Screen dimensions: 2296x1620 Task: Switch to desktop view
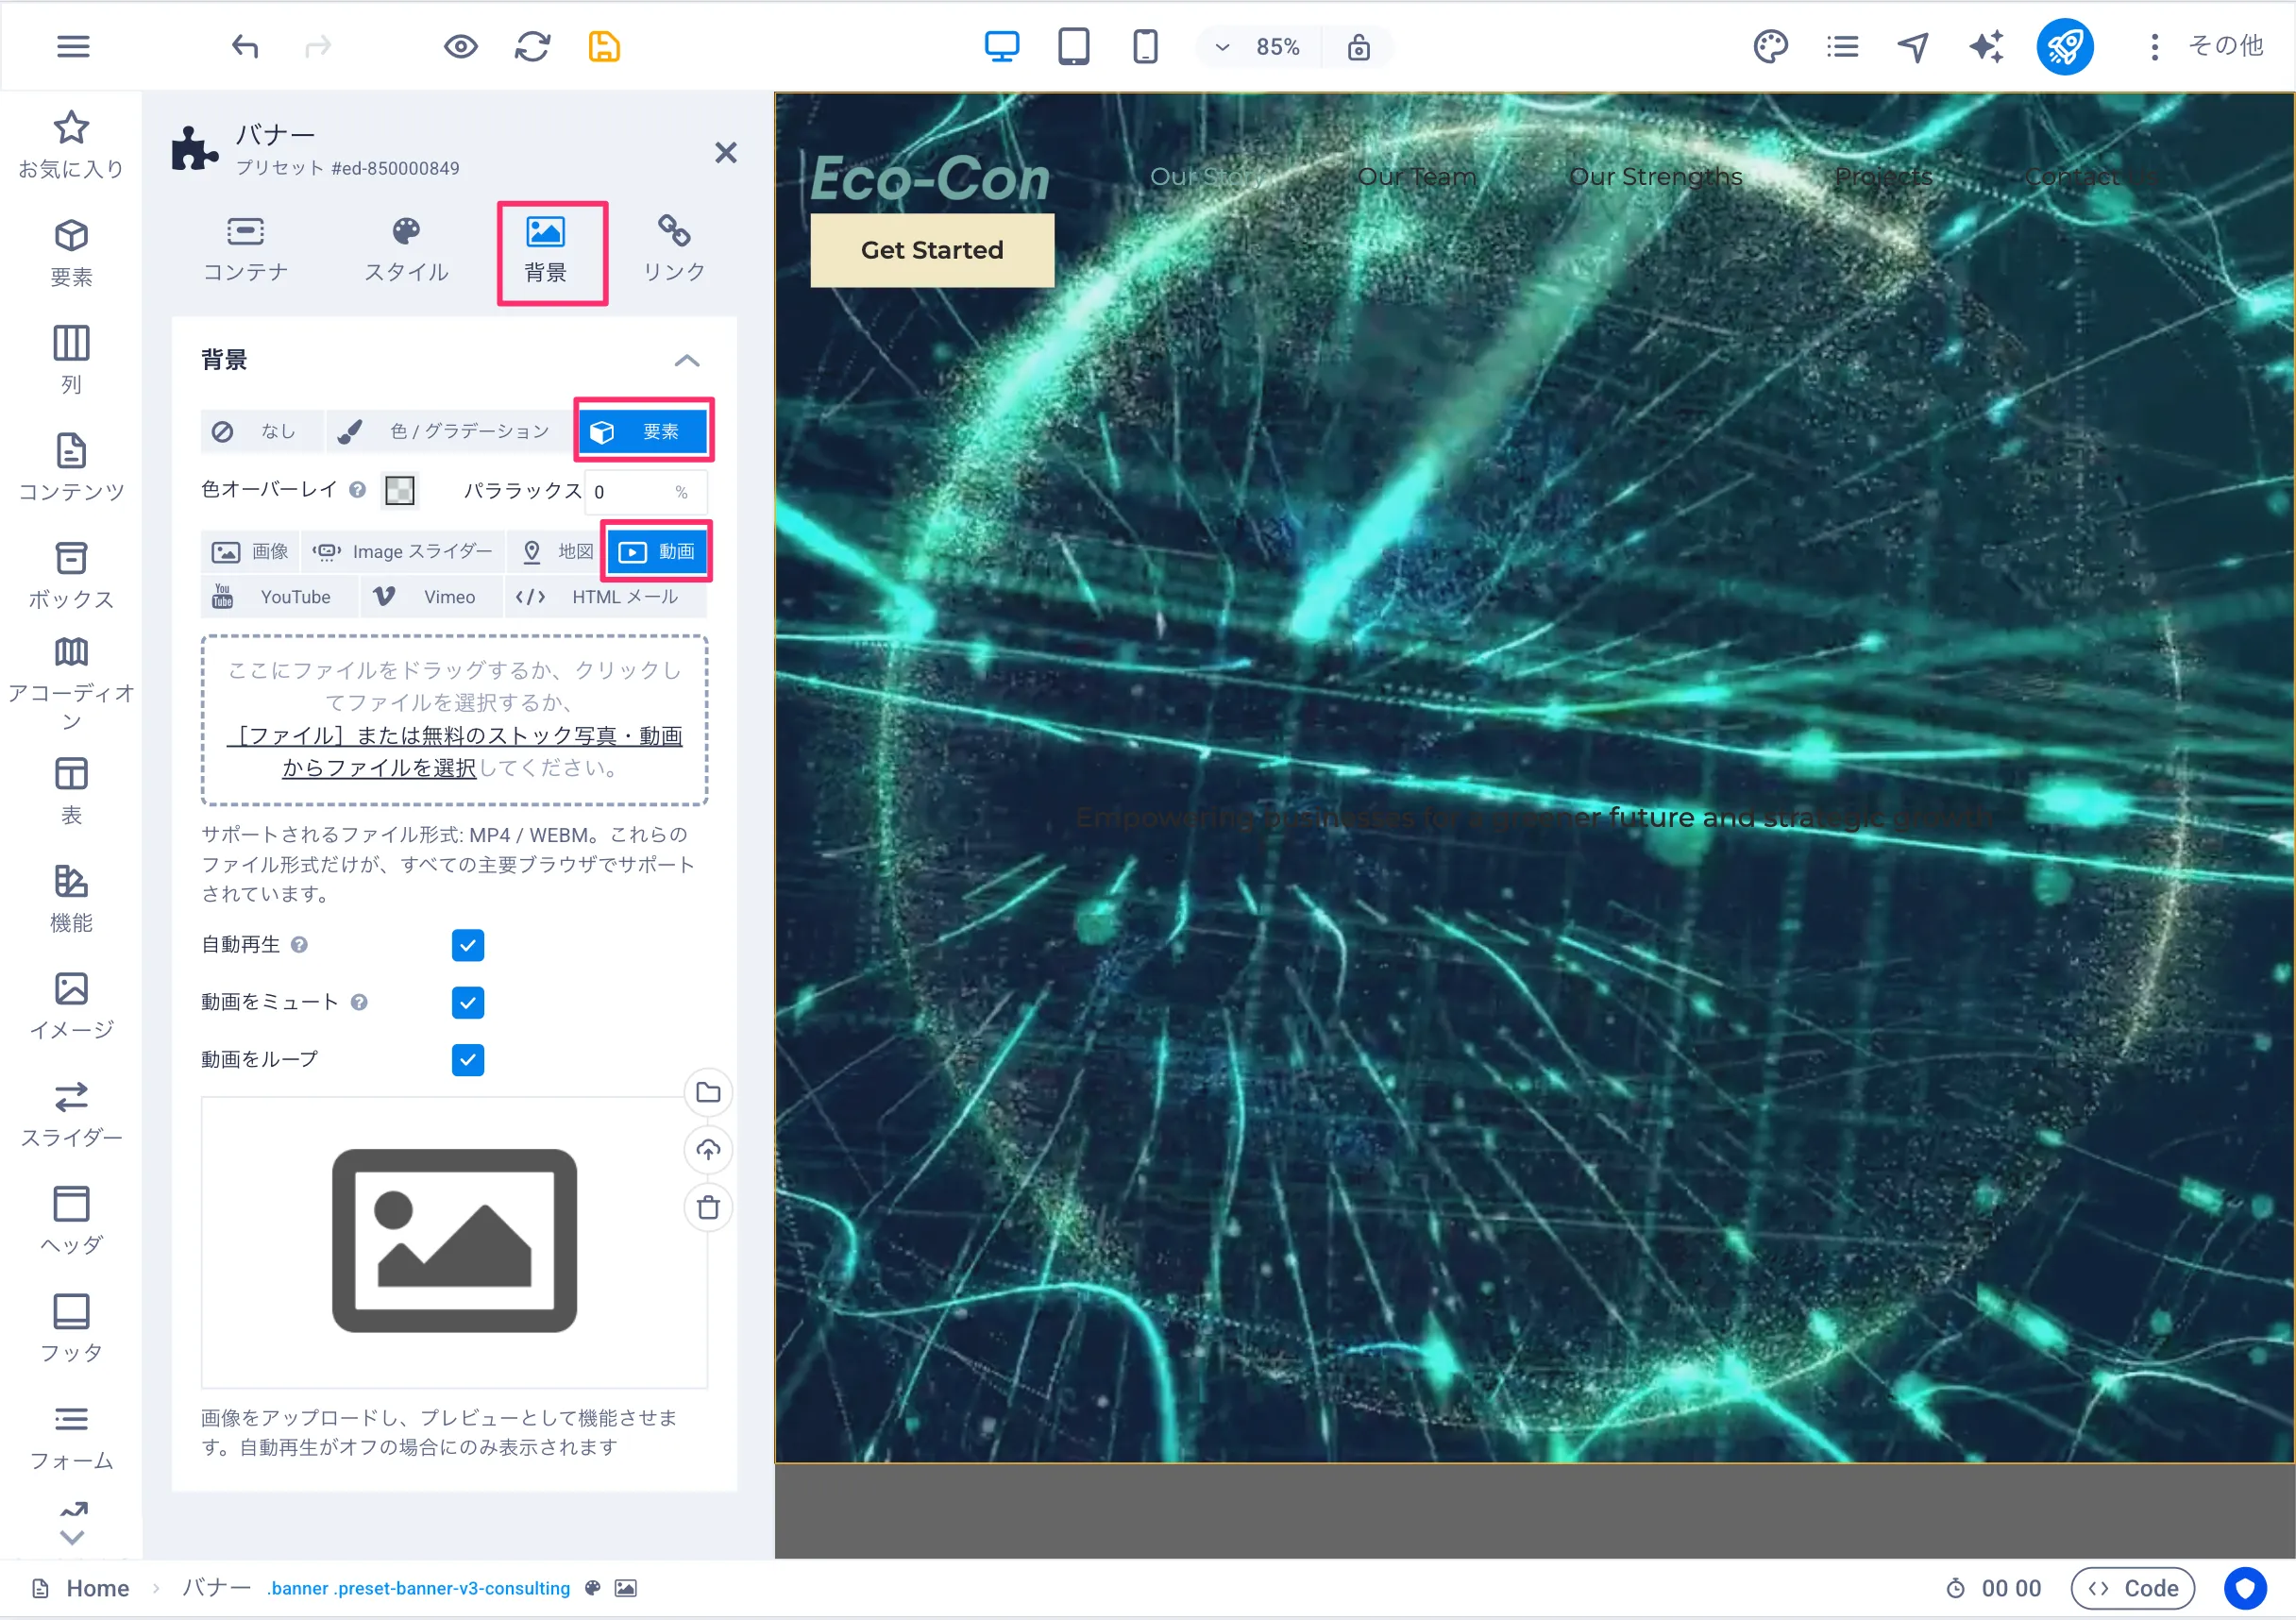point(1001,47)
